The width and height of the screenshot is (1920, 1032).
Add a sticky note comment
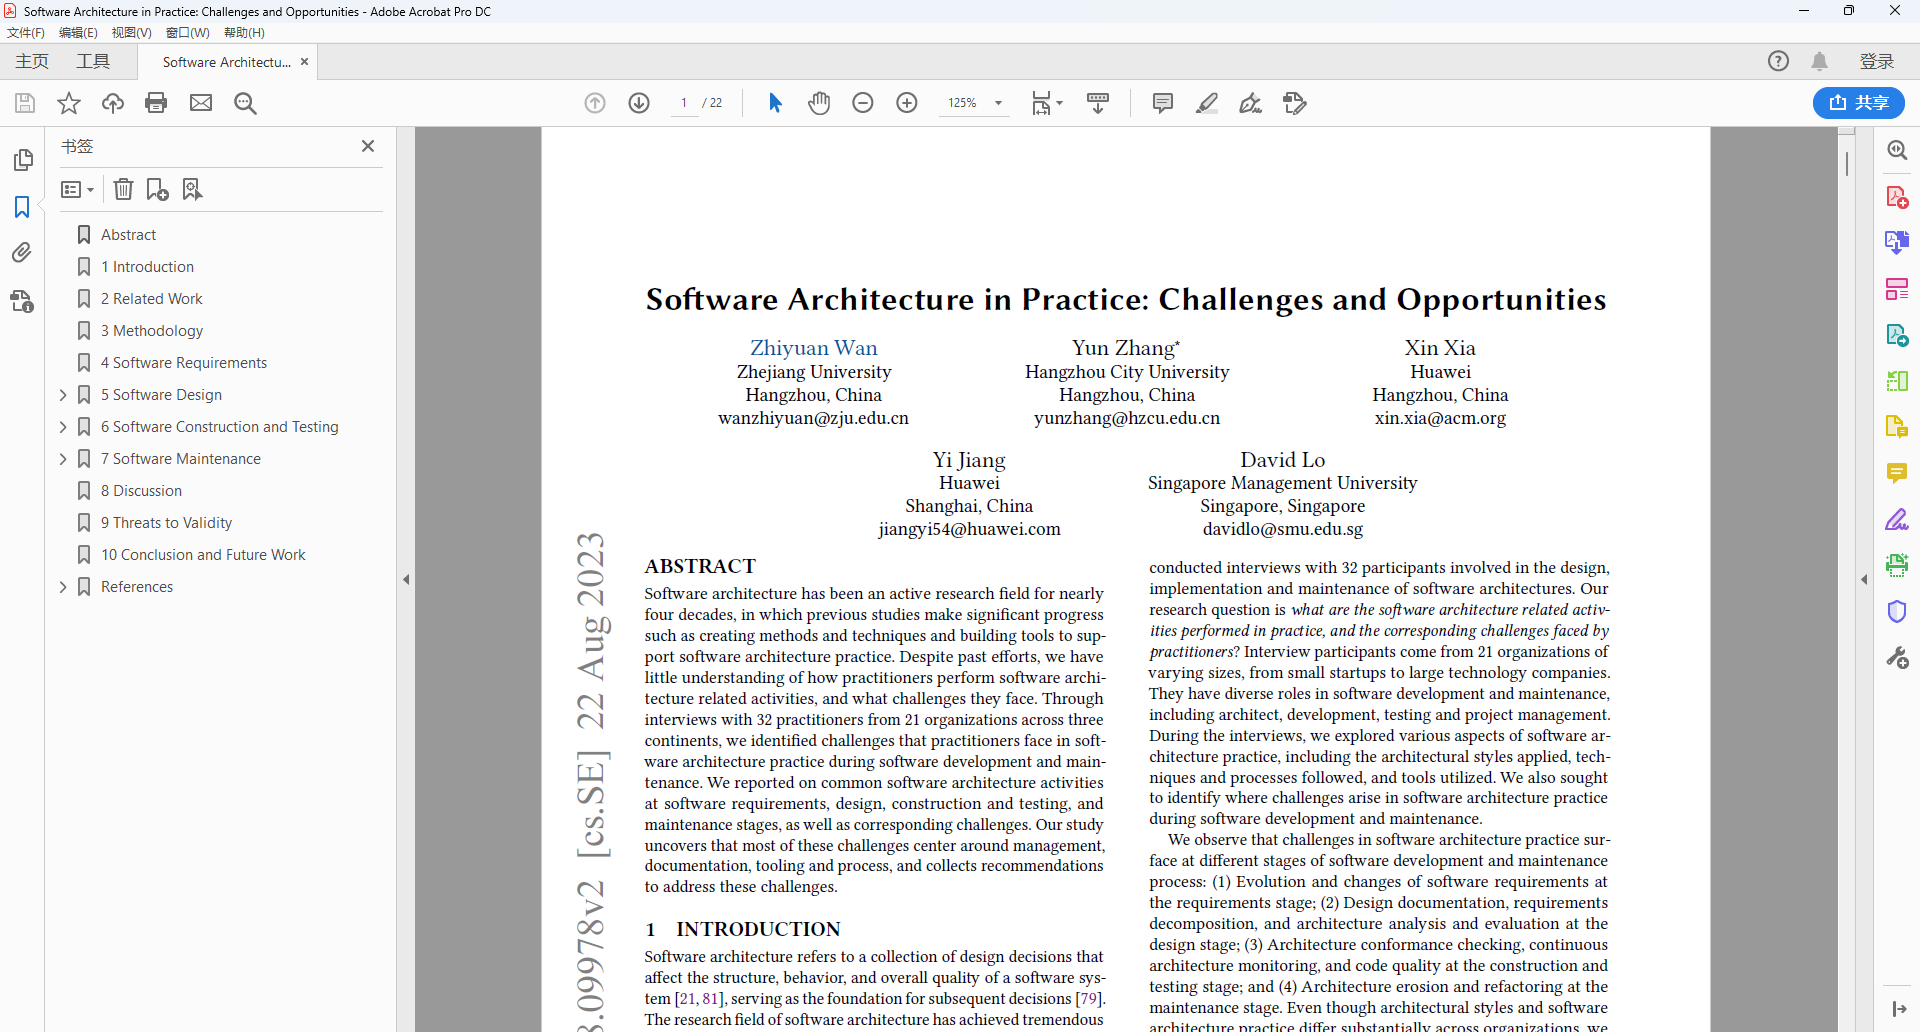click(x=1163, y=103)
